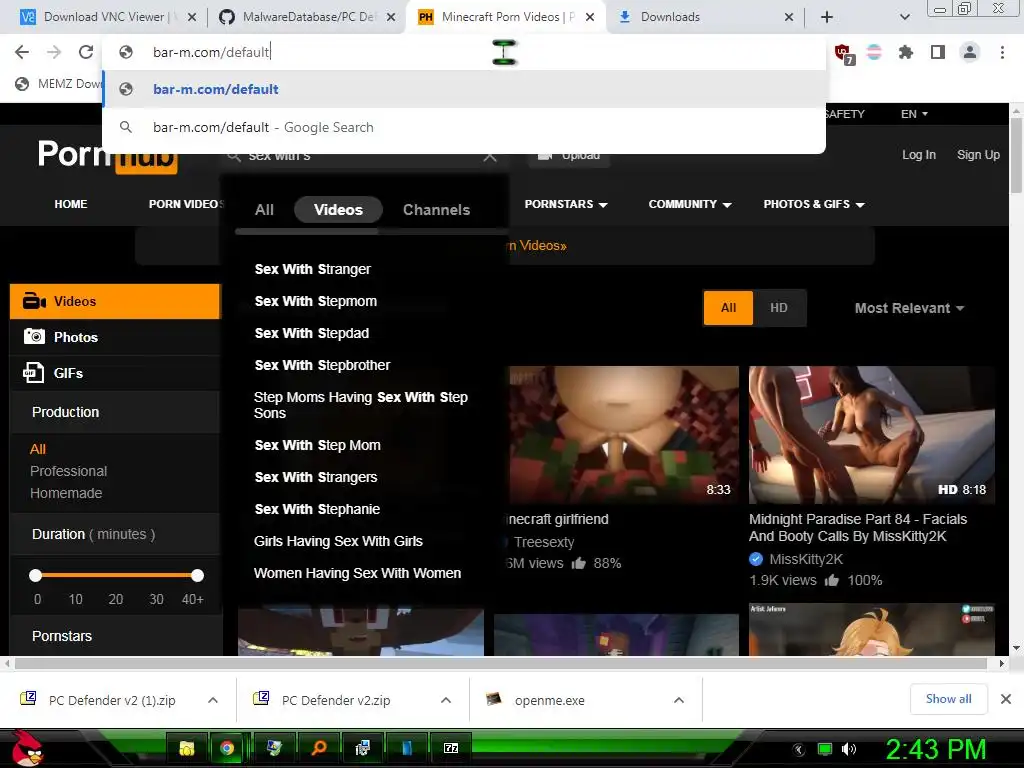Click the striped extension icon next to uBlock
The width and height of the screenshot is (1024, 768).
coord(874,52)
